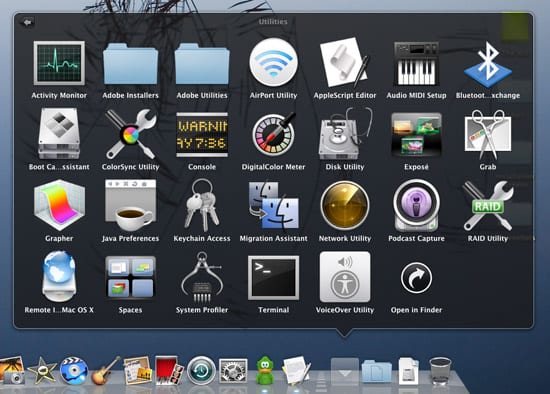Open the Grab screenshot utility
Image resolution: width=550 pixels, height=394 pixels.
(488, 135)
